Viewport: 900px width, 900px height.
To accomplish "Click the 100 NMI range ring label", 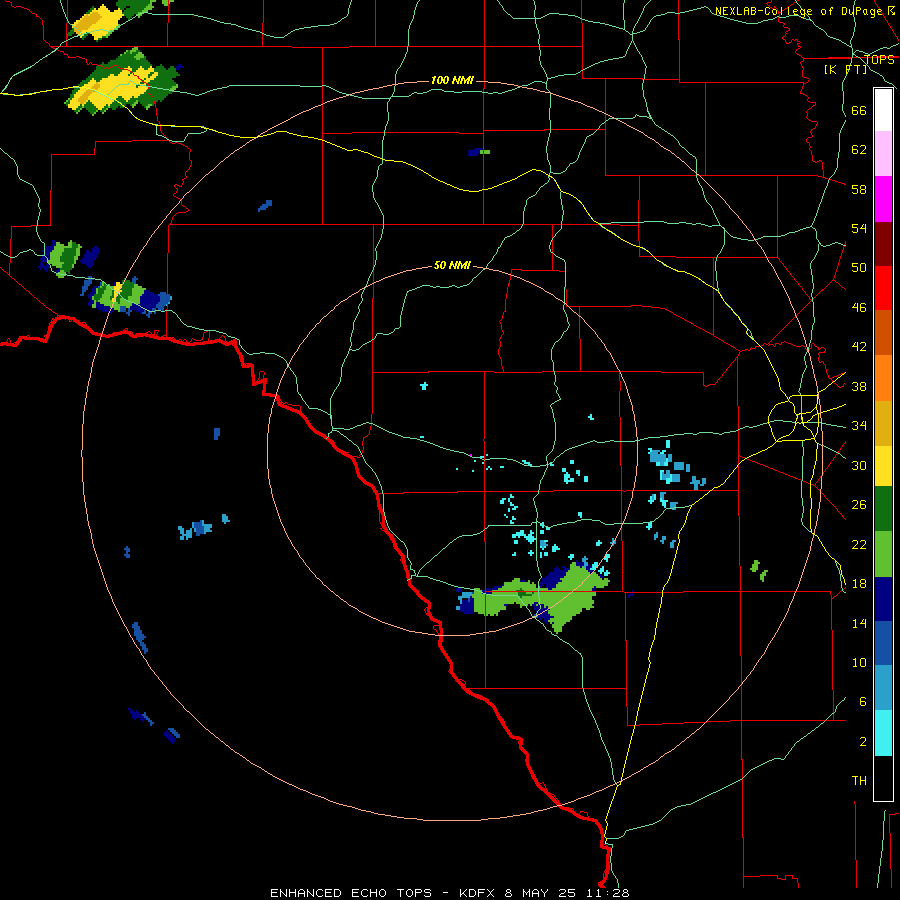I will [x=452, y=80].
